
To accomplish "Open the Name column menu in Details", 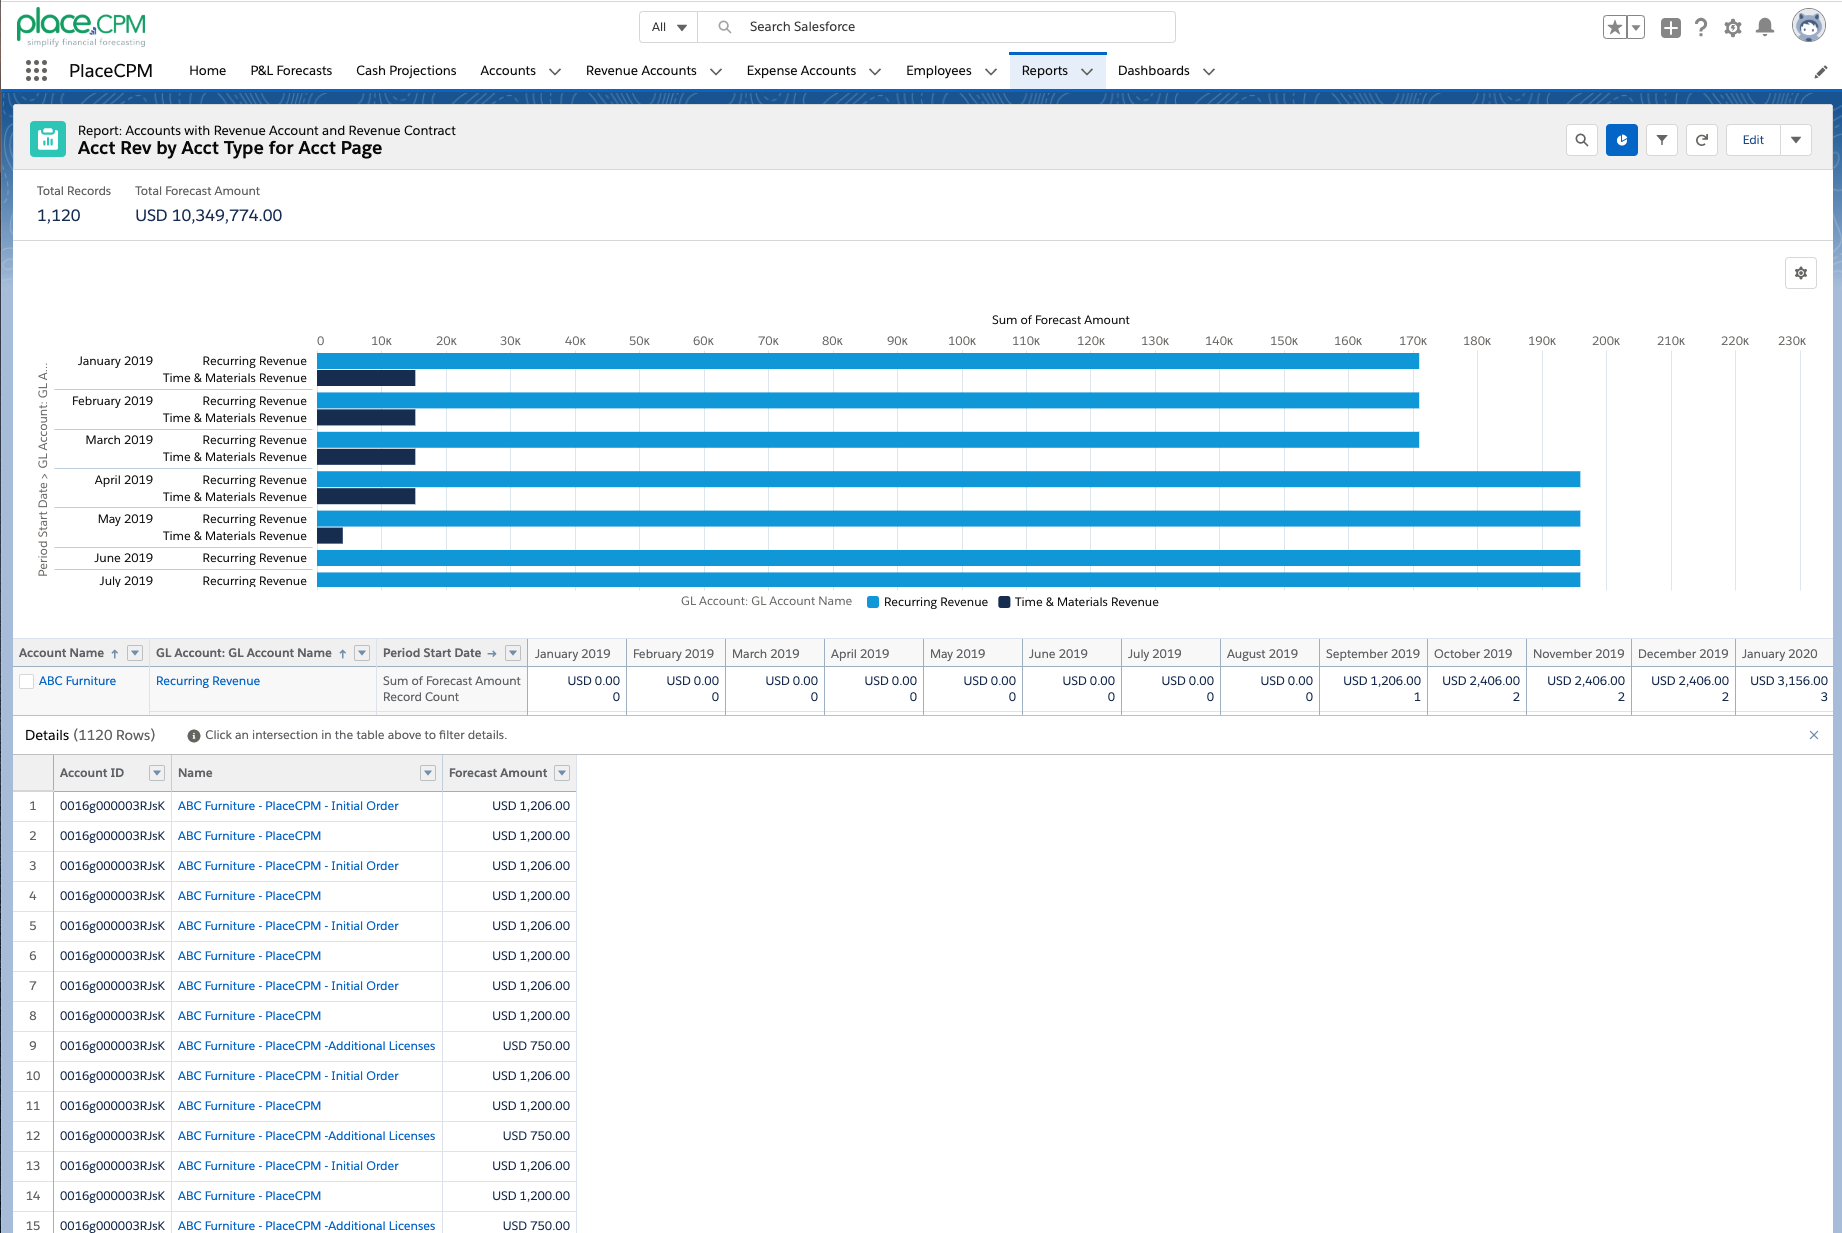I will [428, 773].
